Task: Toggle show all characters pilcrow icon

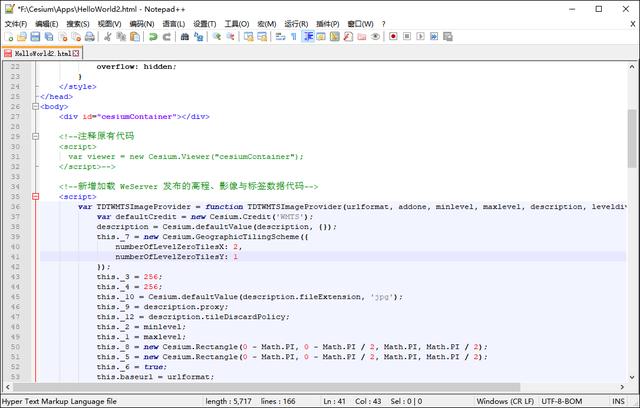Action: [294, 37]
